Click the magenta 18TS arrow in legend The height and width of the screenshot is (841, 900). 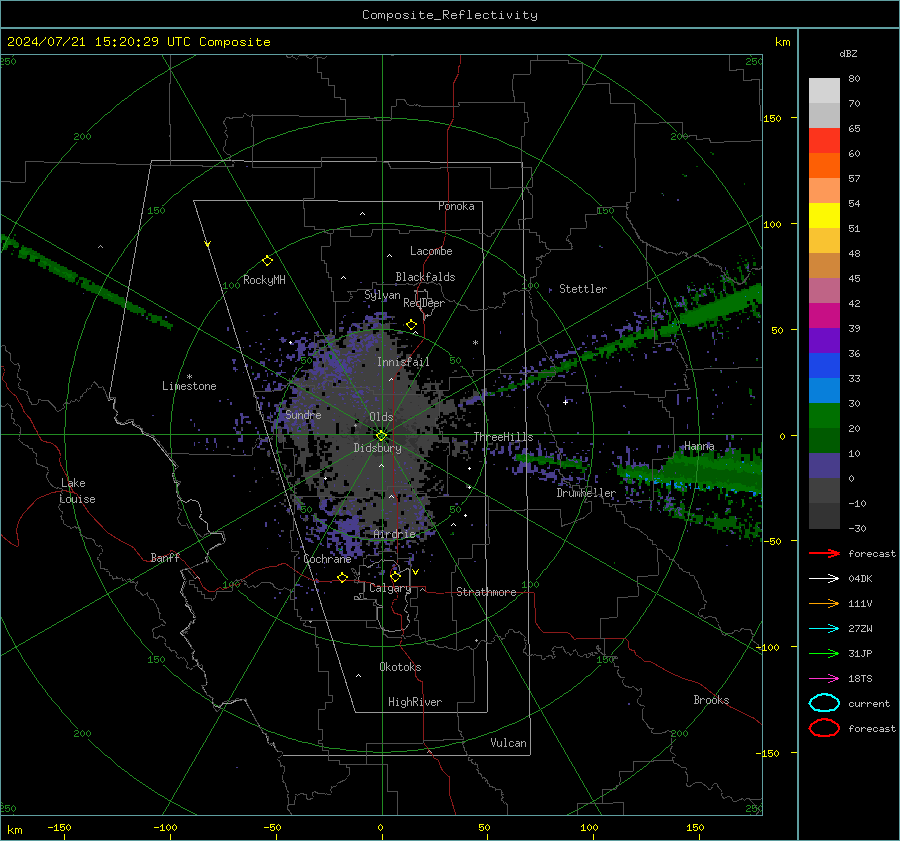pyautogui.click(x=824, y=679)
